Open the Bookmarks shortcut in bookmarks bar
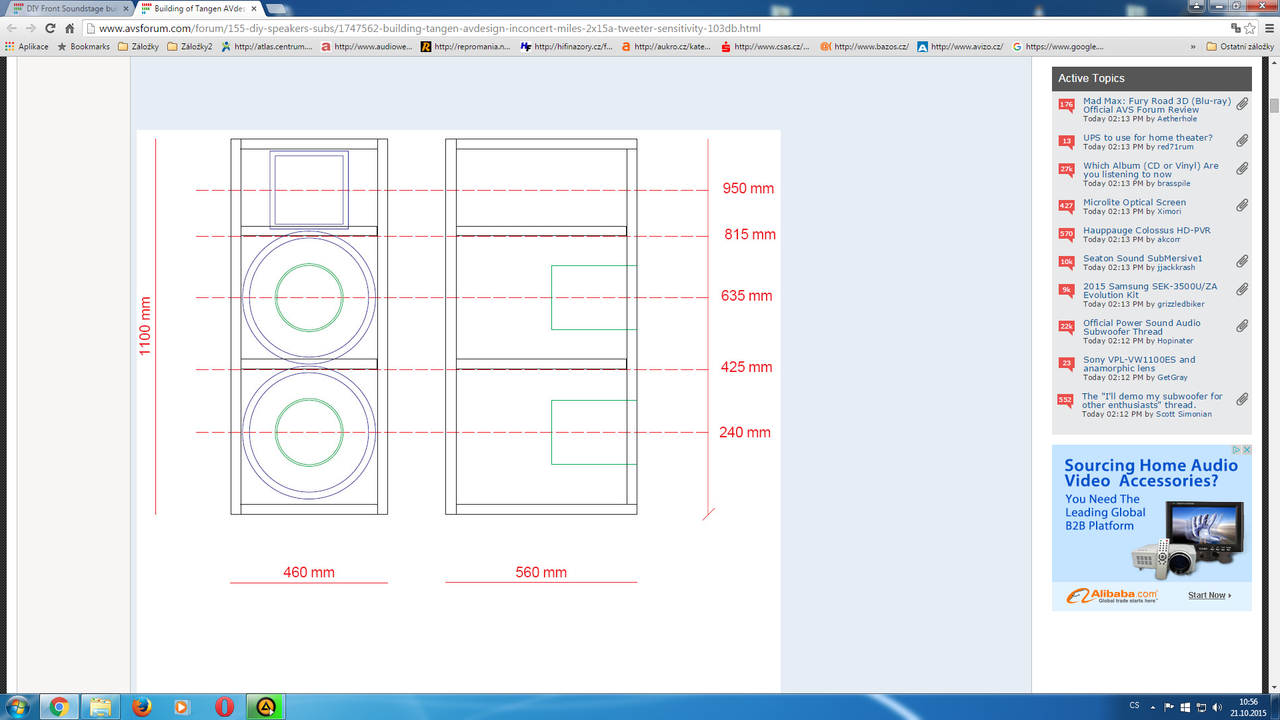 coord(83,46)
